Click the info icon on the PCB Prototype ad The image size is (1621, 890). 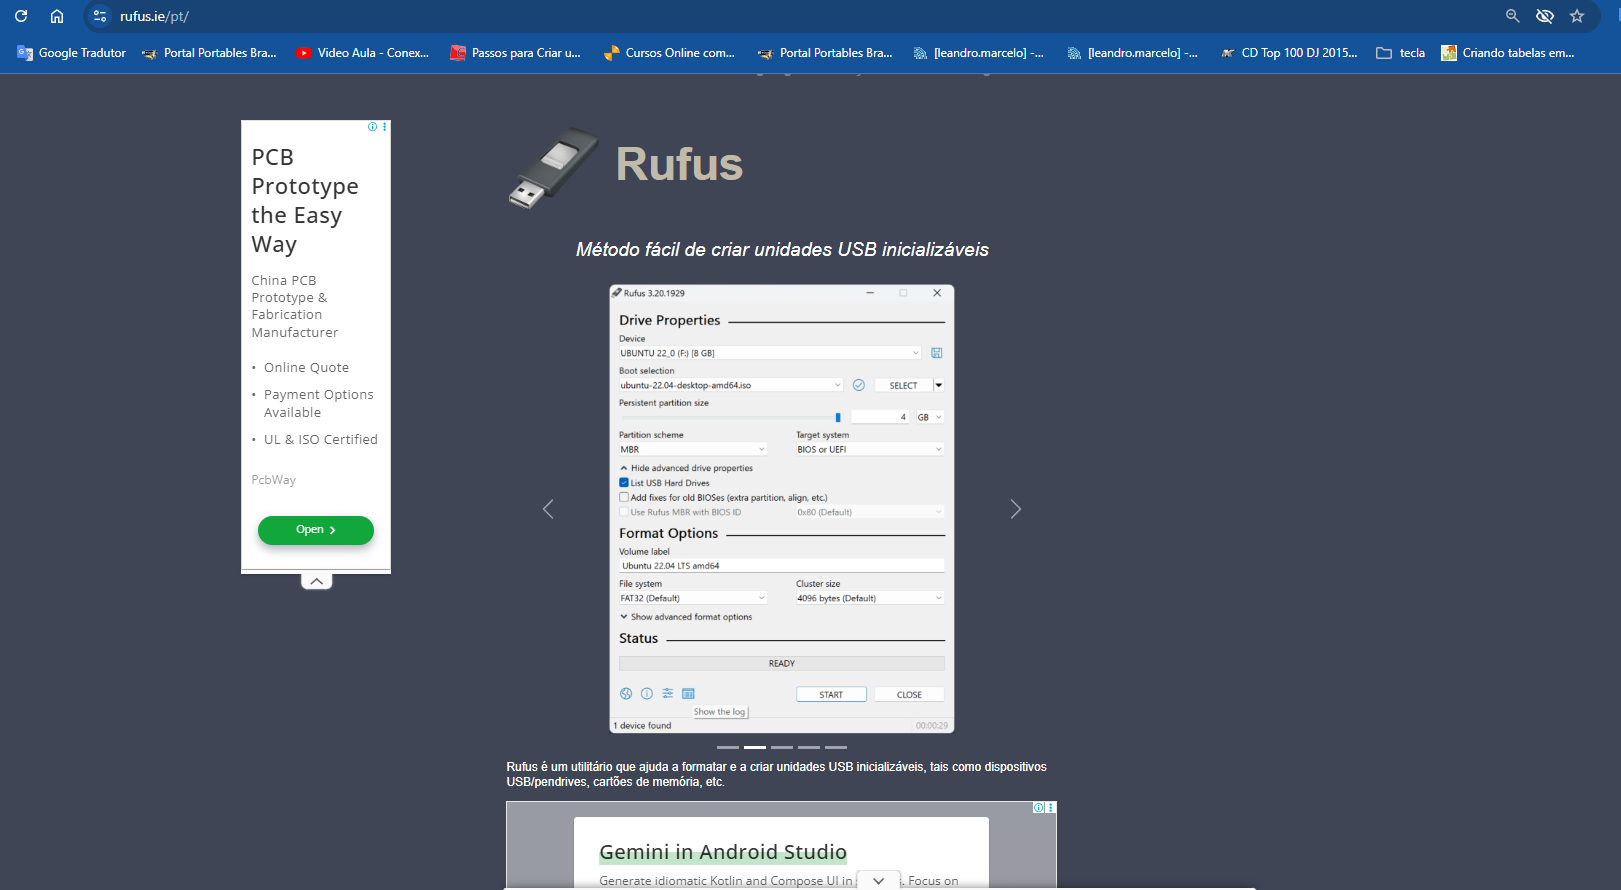pos(373,127)
